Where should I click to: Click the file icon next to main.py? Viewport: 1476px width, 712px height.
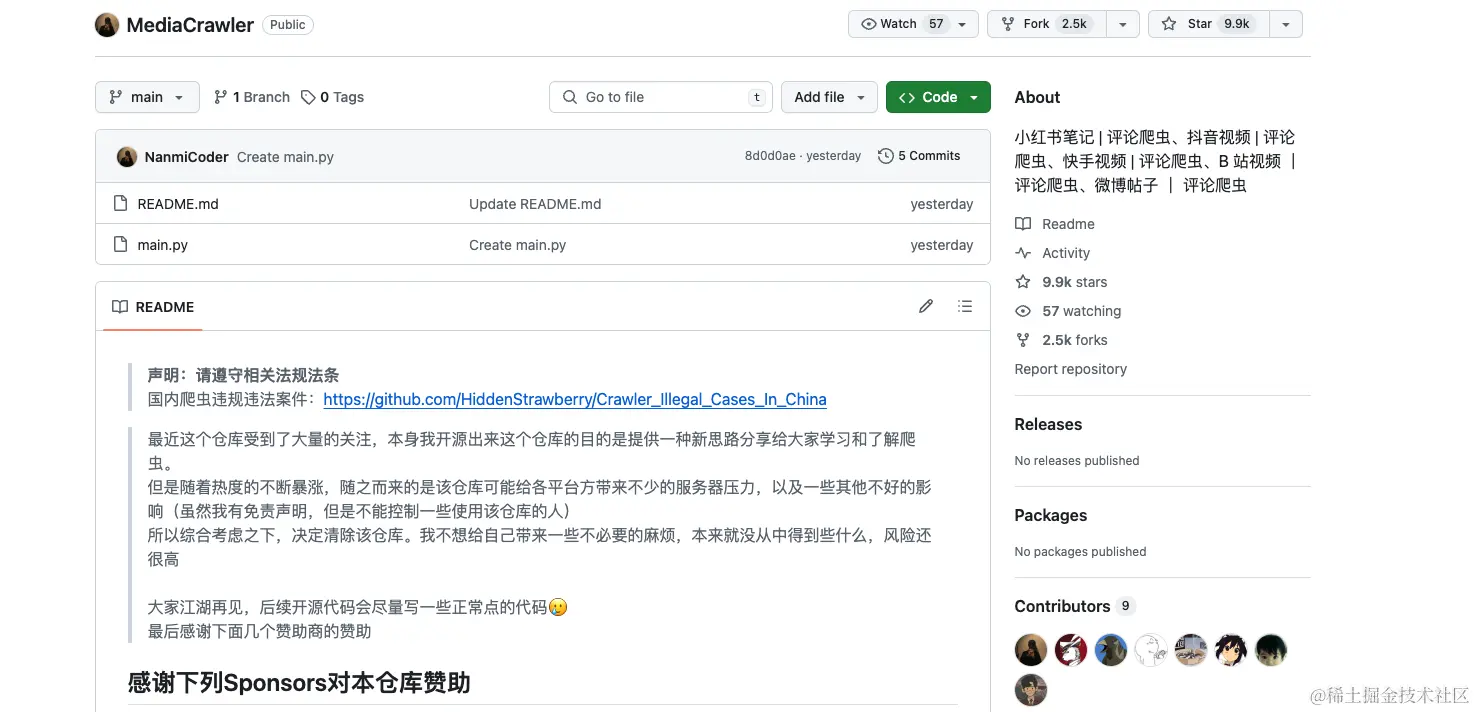pyautogui.click(x=121, y=245)
